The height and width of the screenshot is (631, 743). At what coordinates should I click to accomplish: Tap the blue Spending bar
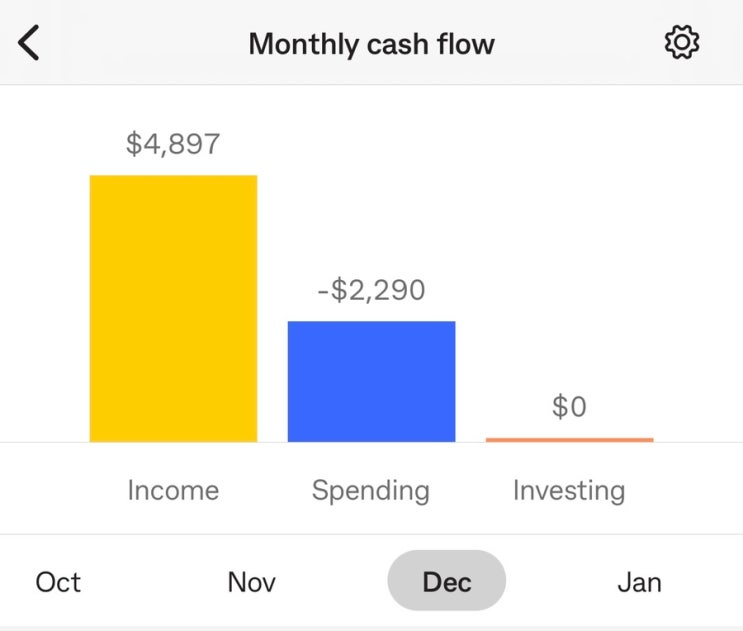371,381
